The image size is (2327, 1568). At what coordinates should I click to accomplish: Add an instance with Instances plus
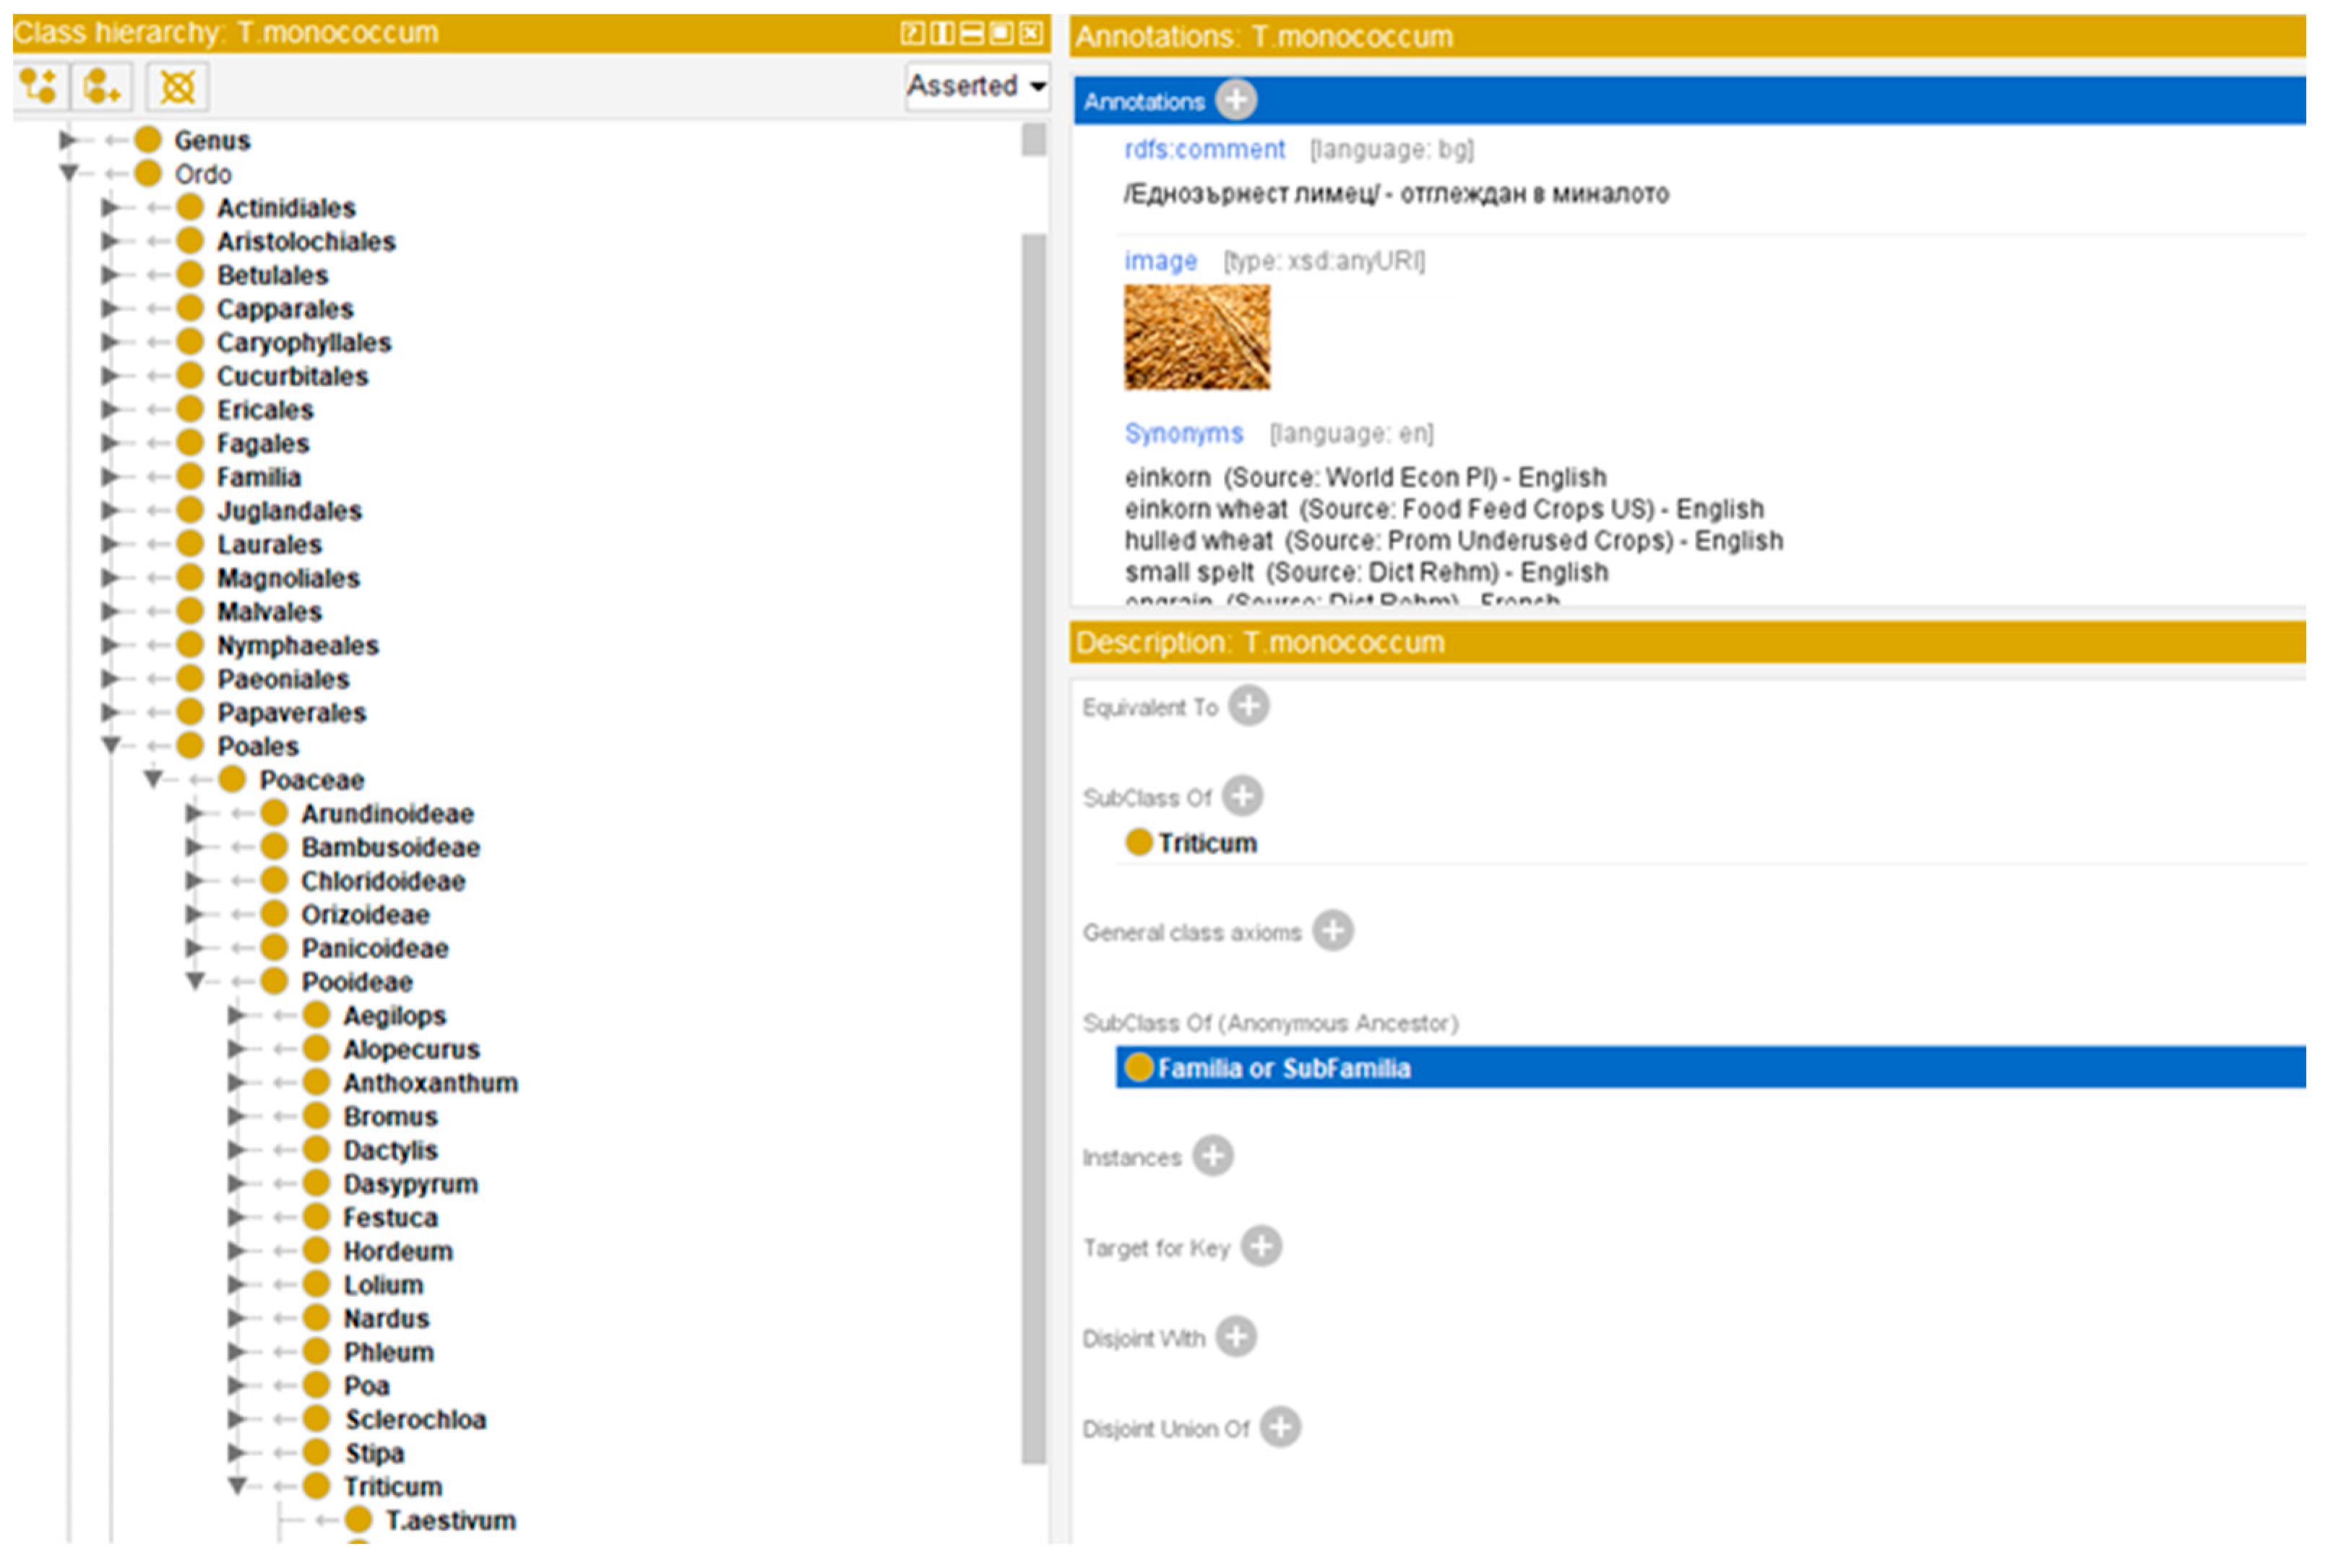tap(1213, 1156)
